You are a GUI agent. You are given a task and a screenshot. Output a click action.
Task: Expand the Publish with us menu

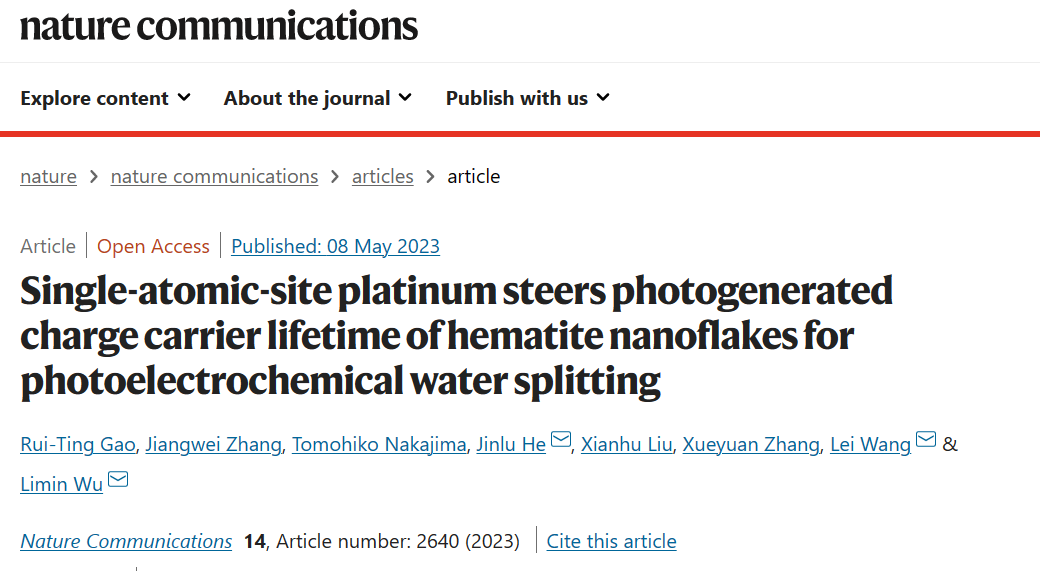[527, 98]
